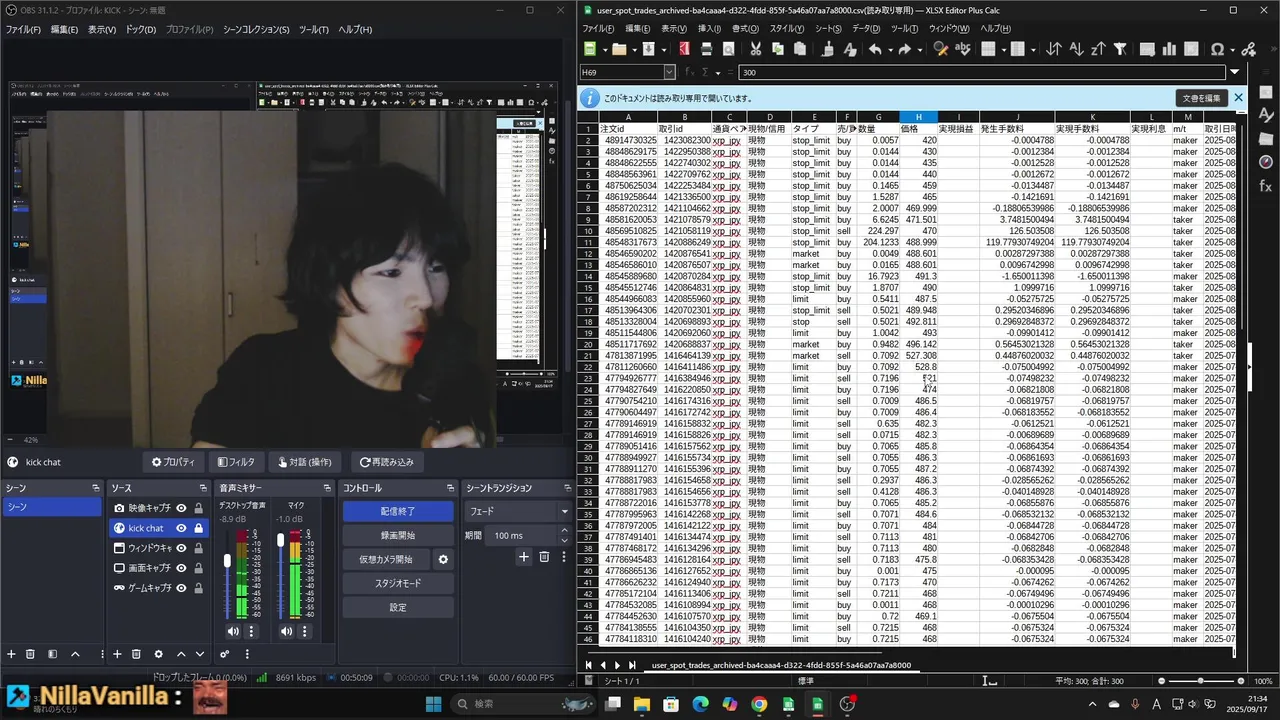This screenshot has height=720, width=1280.
Task: Open ファイル(F) menu in OBS
Action: tap(23, 29)
